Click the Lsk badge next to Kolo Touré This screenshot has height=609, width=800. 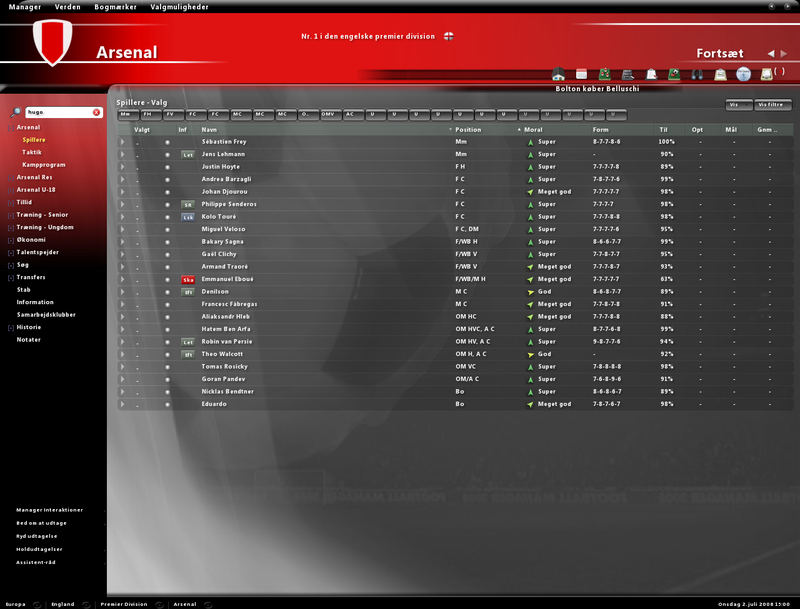[188, 217]
